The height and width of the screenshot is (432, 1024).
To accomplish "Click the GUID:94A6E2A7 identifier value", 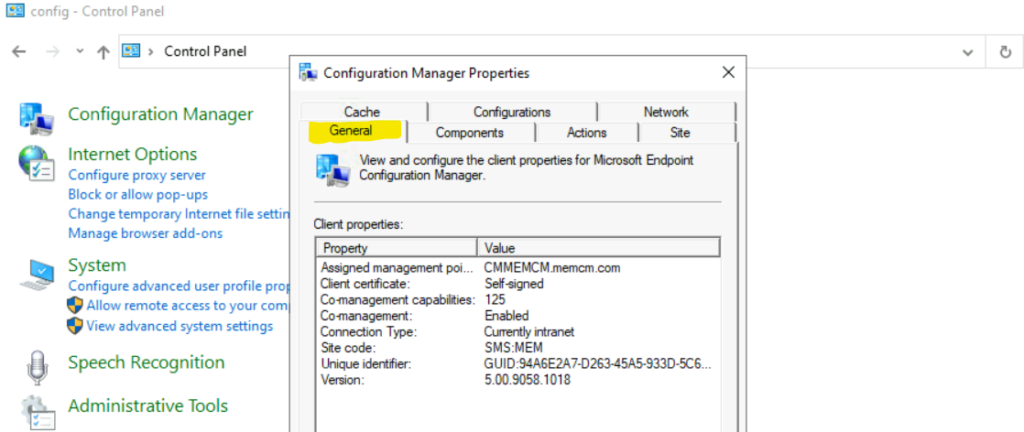I will click(598, 363).
